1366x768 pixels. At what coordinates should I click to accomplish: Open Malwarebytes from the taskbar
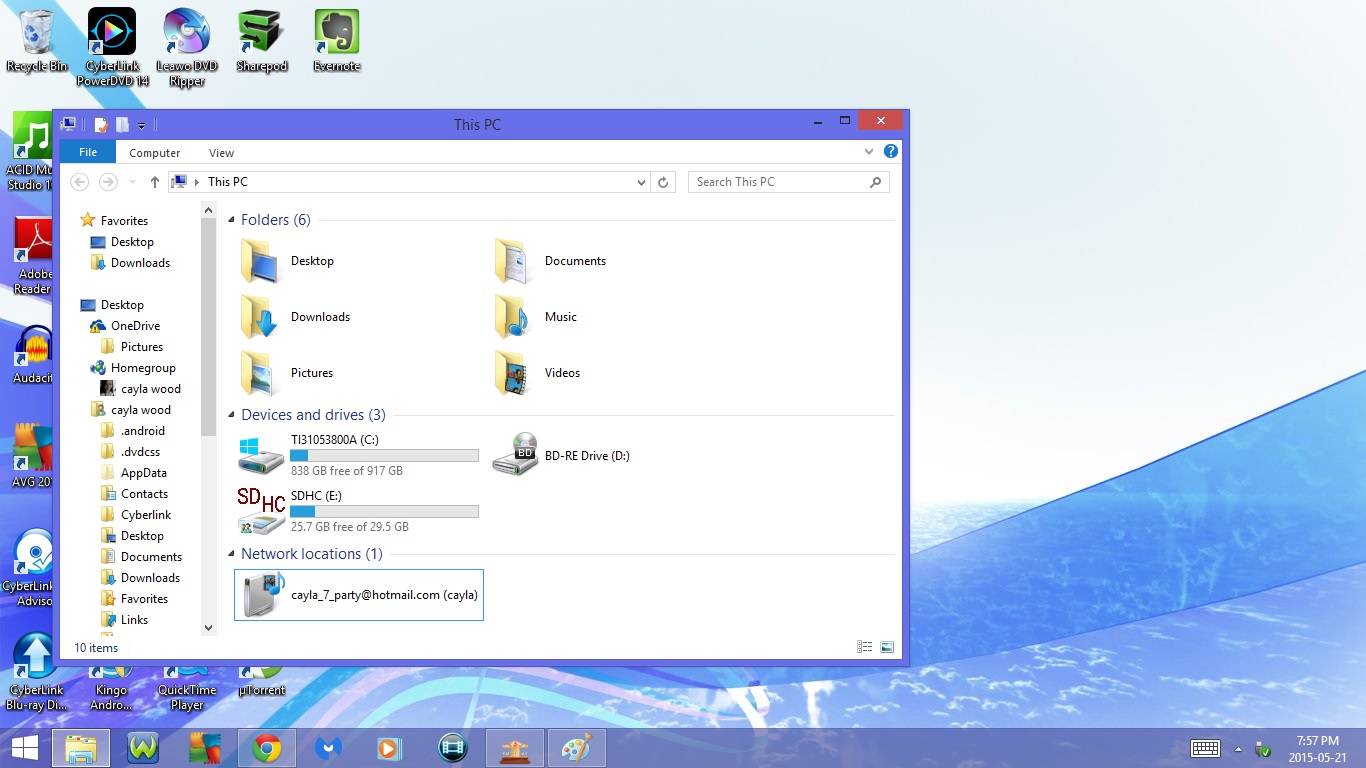pos(328,748)
